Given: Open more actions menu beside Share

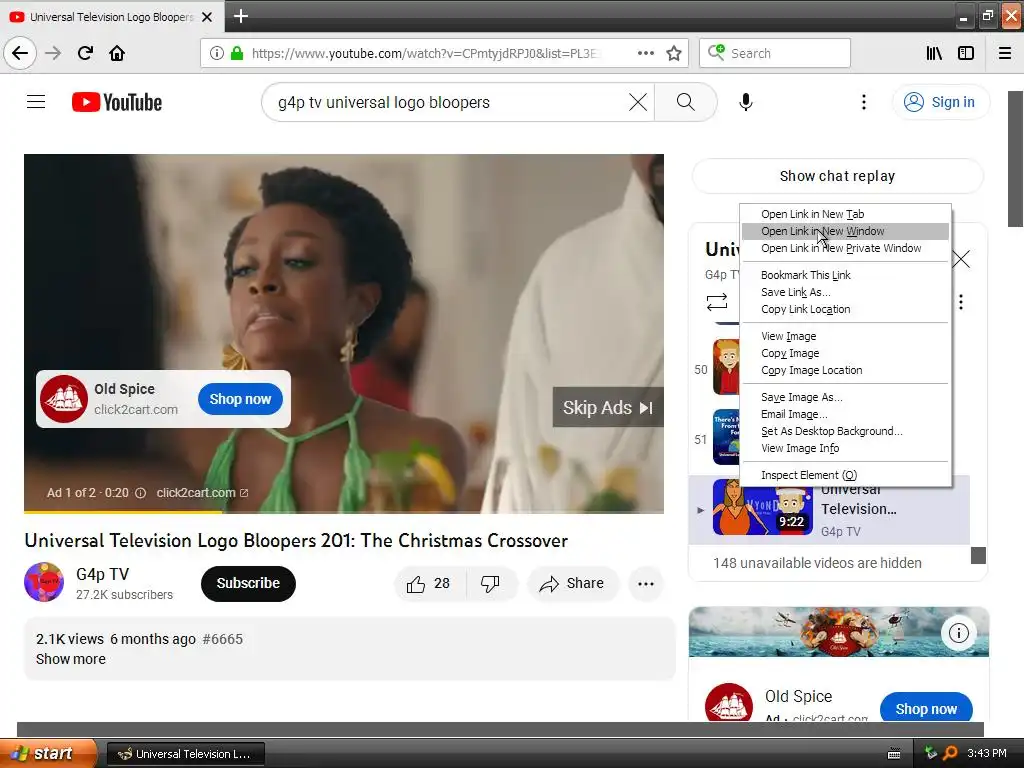Looking at the screenshot, I should coord(646,583).
